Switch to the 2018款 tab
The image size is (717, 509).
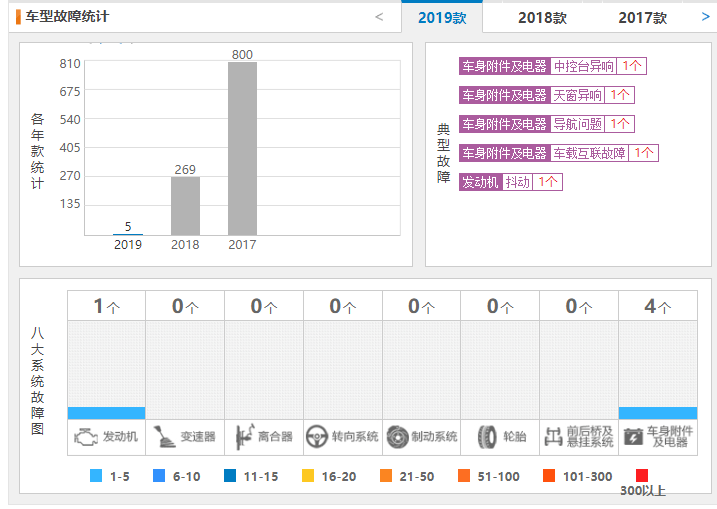542,17
